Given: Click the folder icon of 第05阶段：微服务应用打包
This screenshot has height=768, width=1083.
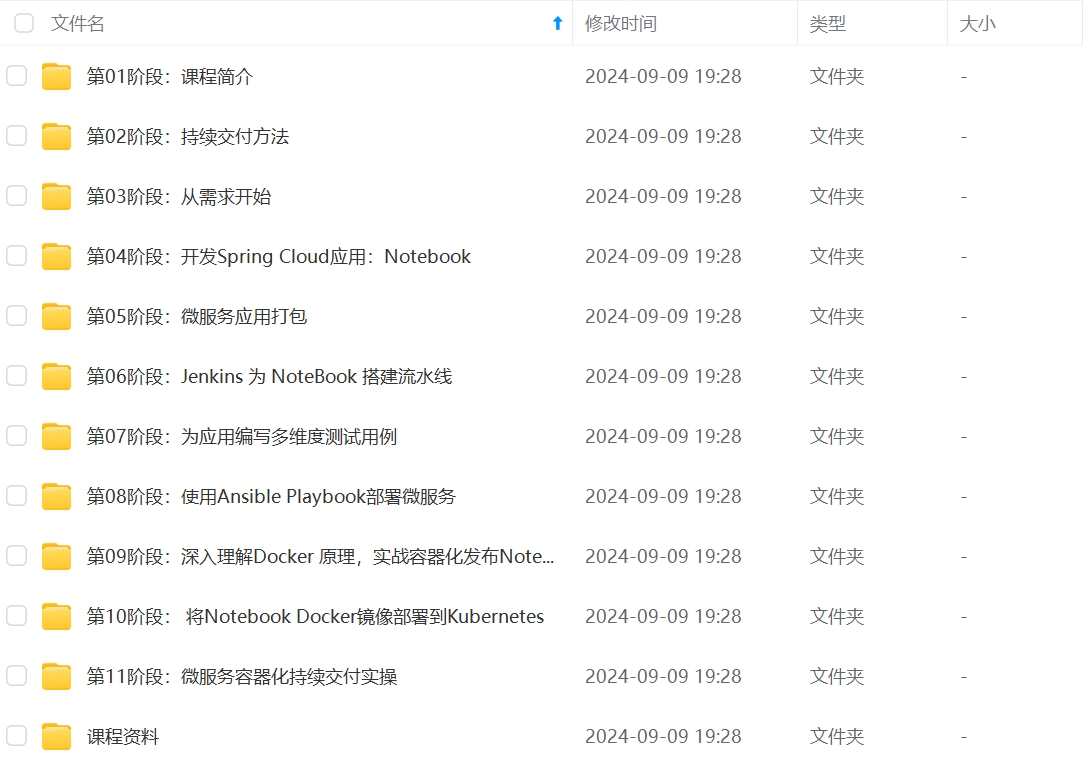Looking at the screenshot, I should tap(57, 316).
